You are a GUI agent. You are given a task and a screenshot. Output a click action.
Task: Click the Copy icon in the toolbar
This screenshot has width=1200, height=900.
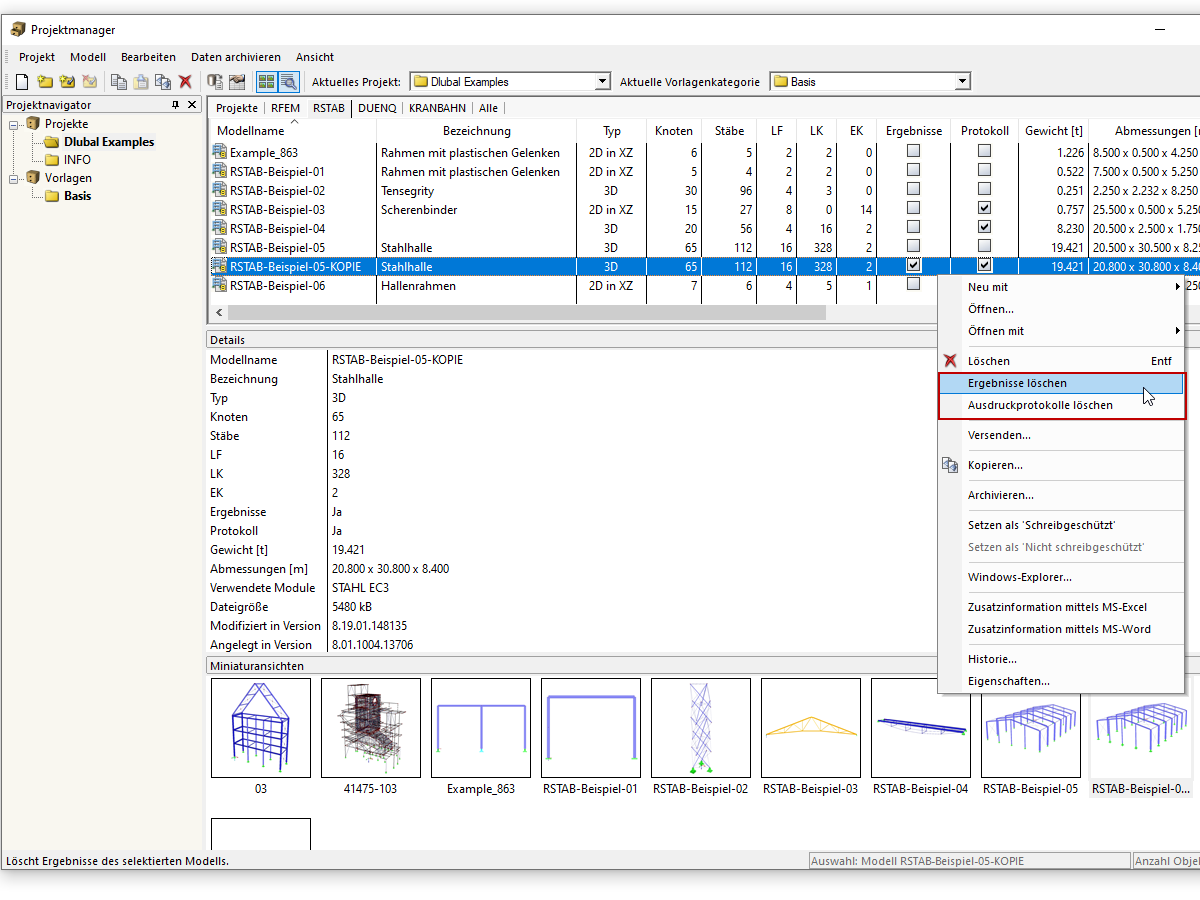(x=119, y=82)
